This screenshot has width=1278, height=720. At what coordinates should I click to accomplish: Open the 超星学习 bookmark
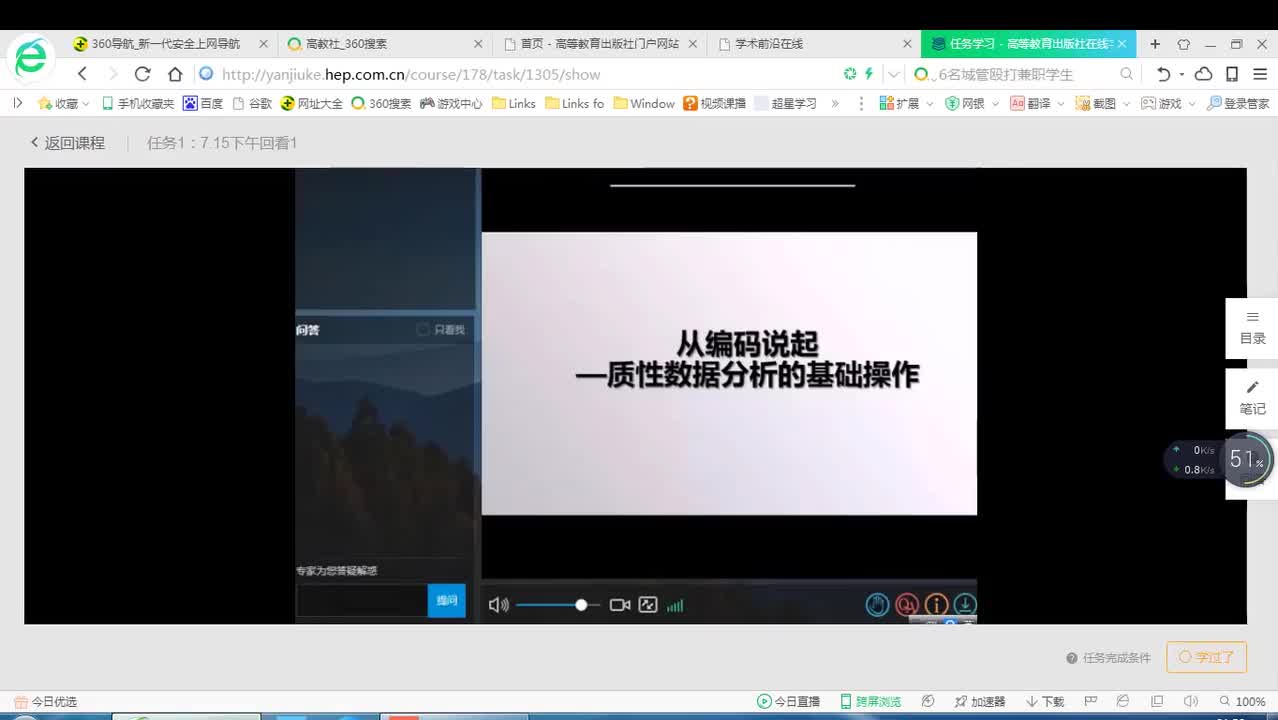click(x=786, y=103)
